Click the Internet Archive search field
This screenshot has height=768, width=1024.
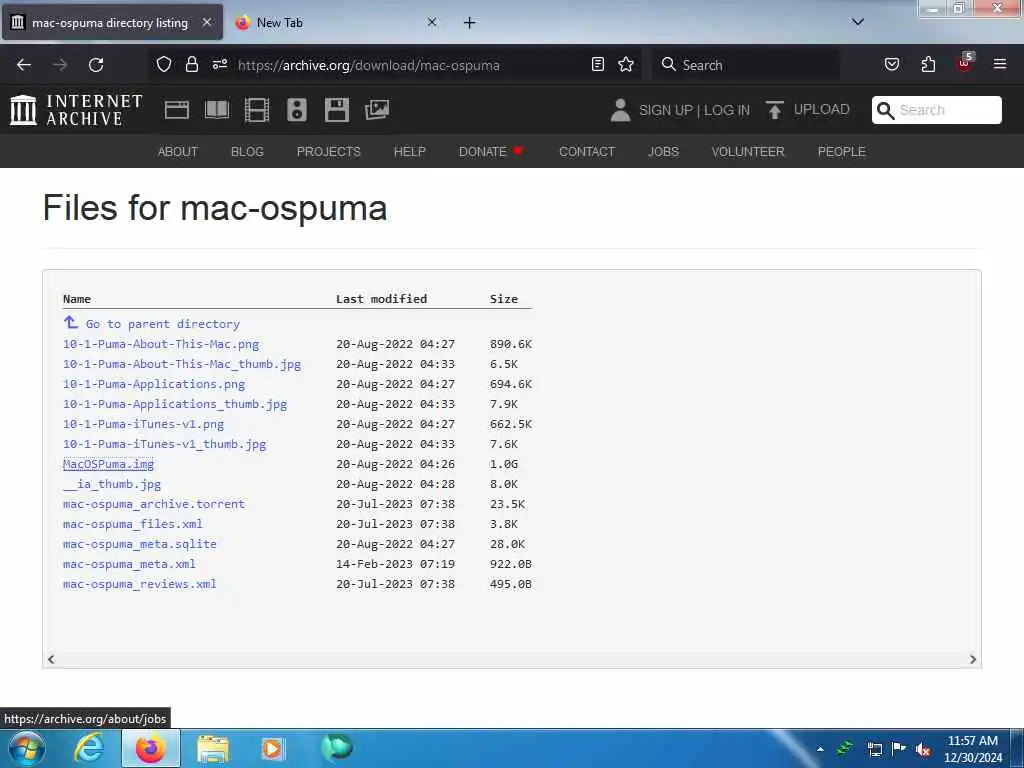[936, 110]
